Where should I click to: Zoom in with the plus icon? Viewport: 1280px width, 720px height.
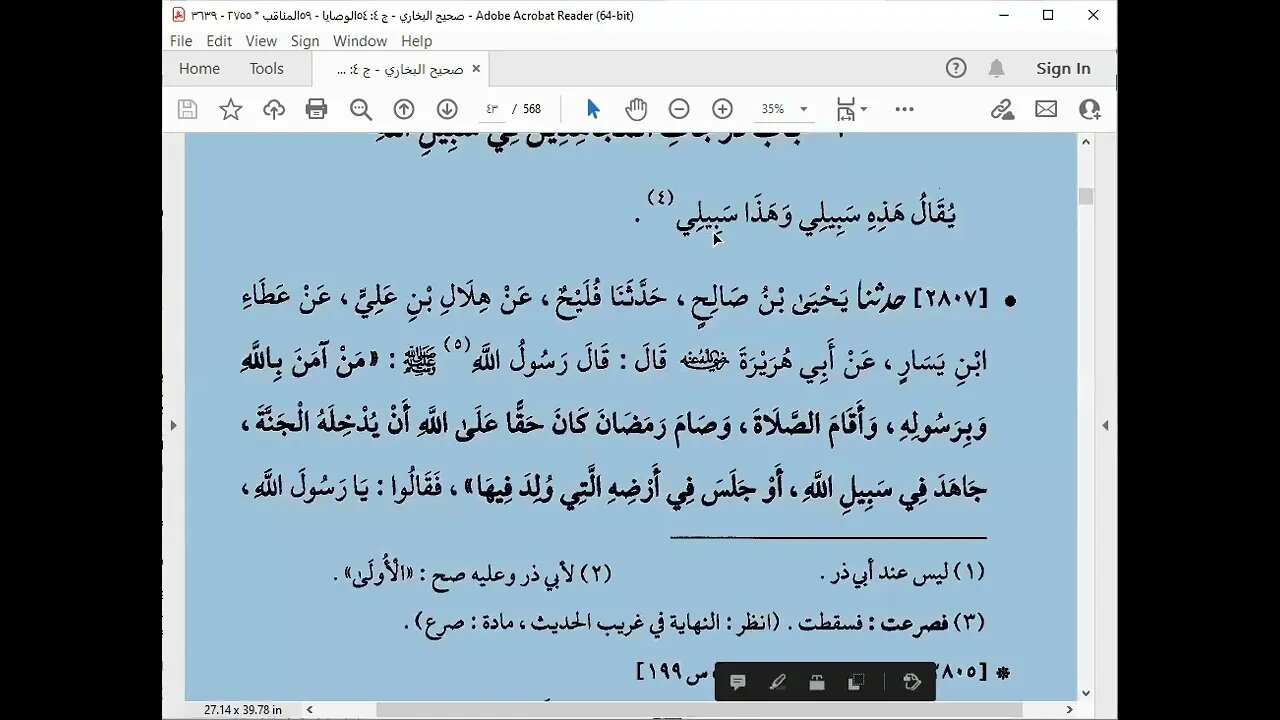[723, 109]
